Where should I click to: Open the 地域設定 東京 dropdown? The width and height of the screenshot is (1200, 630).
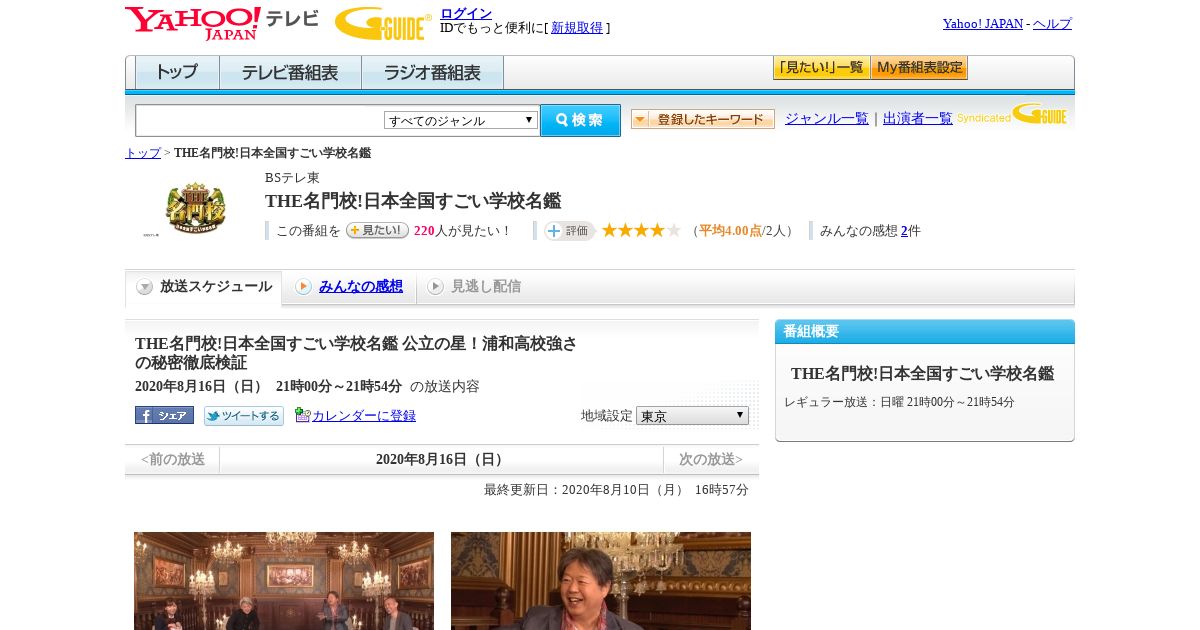coord(692,415)
